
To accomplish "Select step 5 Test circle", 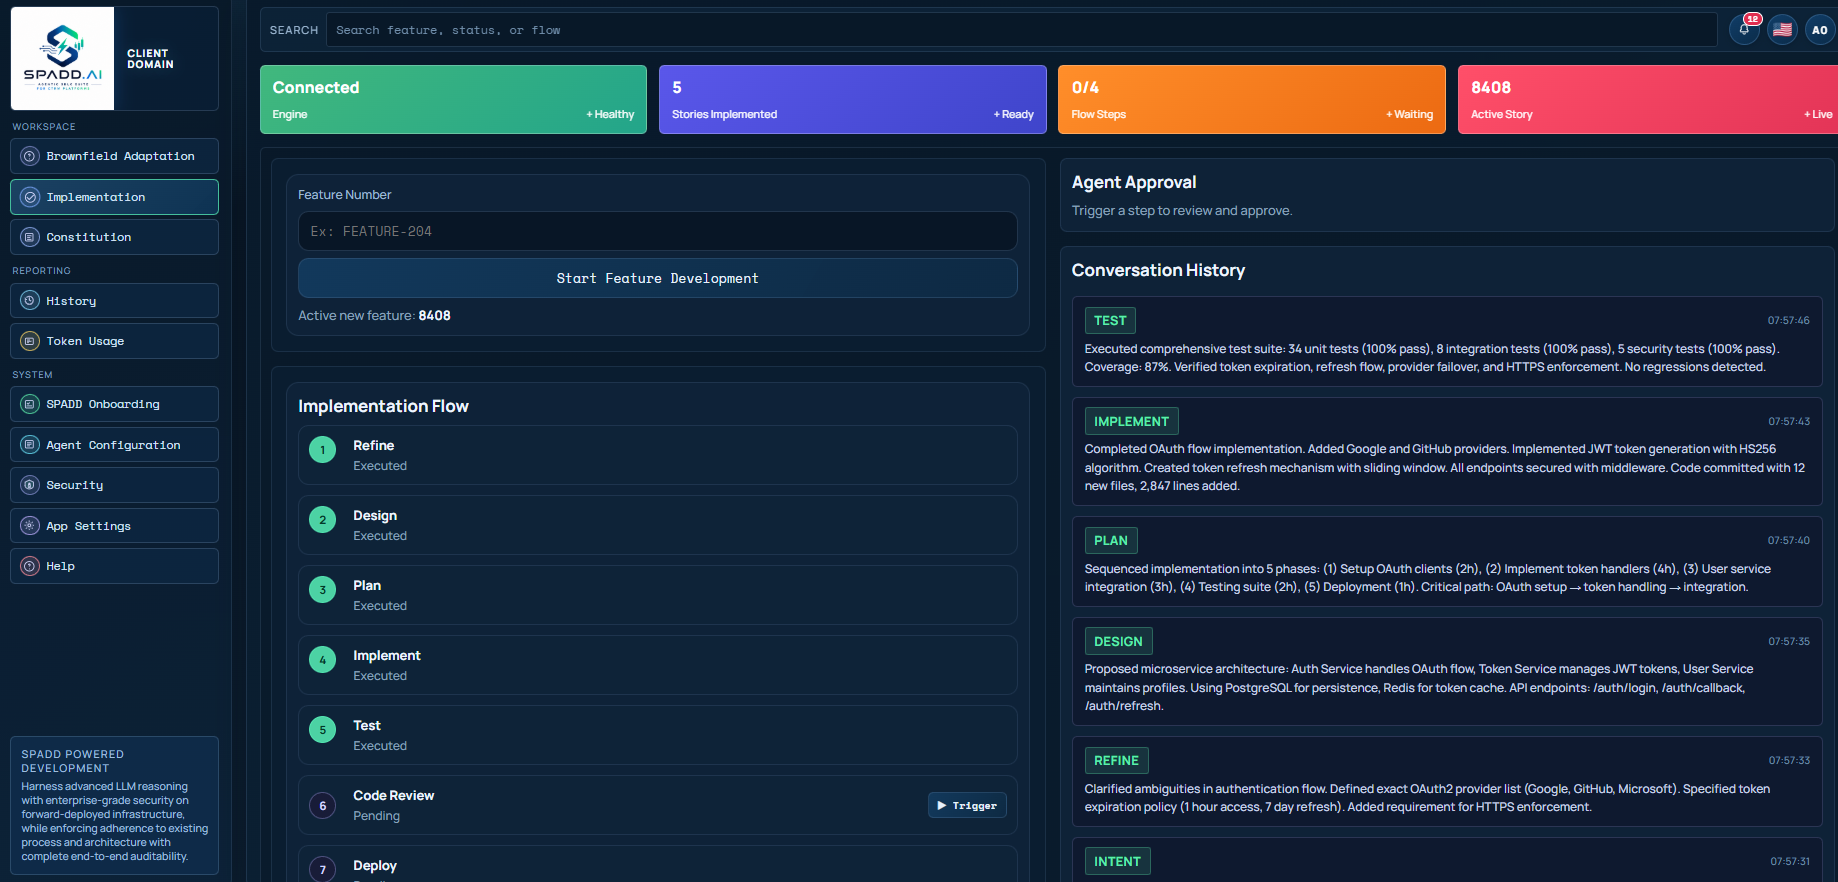I will (322, 730).
